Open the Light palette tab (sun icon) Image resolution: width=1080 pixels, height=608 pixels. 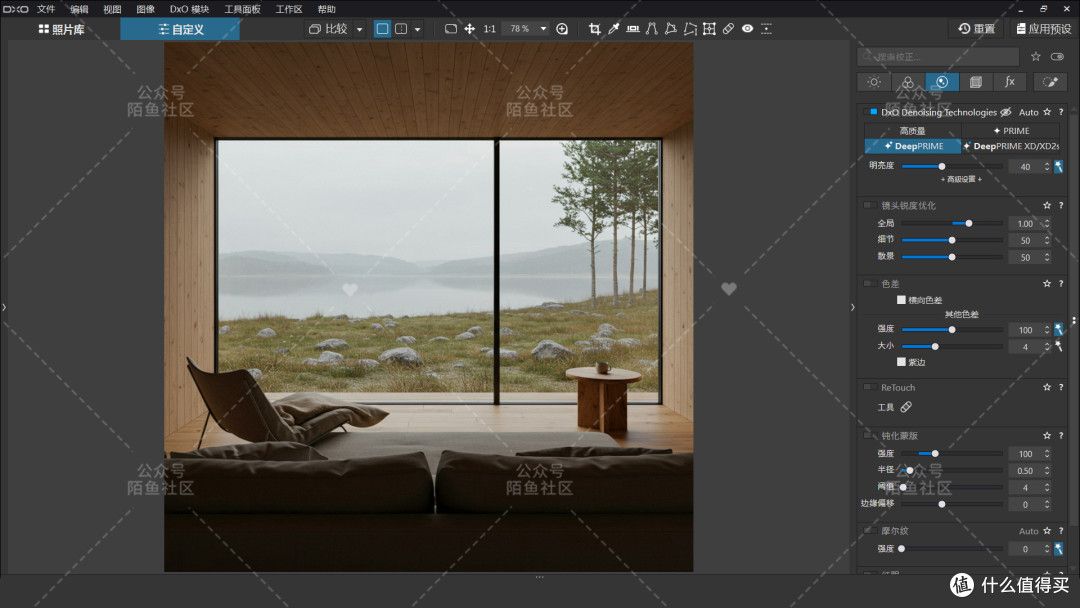tap(874, 82)
